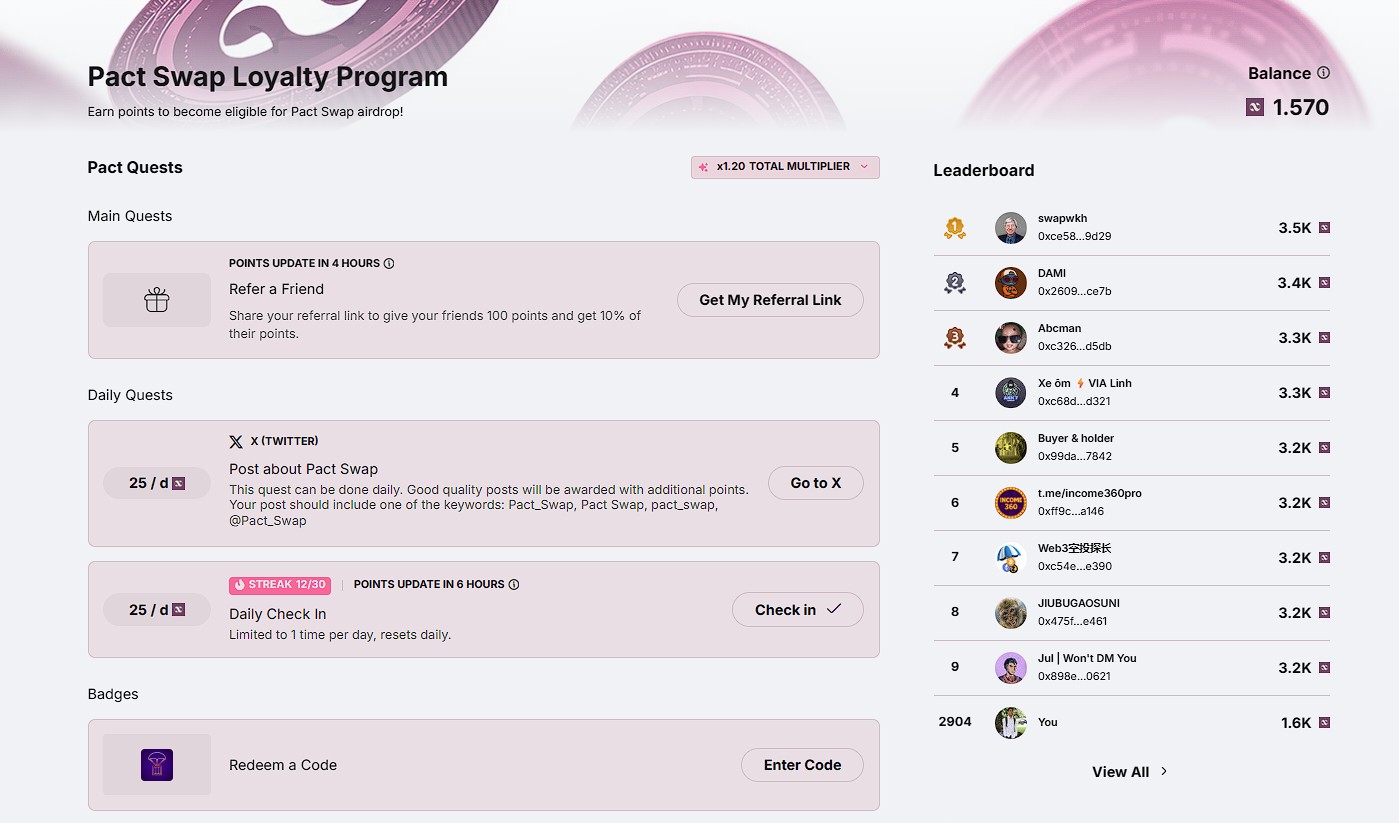This screenshot has width=1399, height=823.
Task: Click the X (Twitter) logo icon
Action: click(236, 441)
